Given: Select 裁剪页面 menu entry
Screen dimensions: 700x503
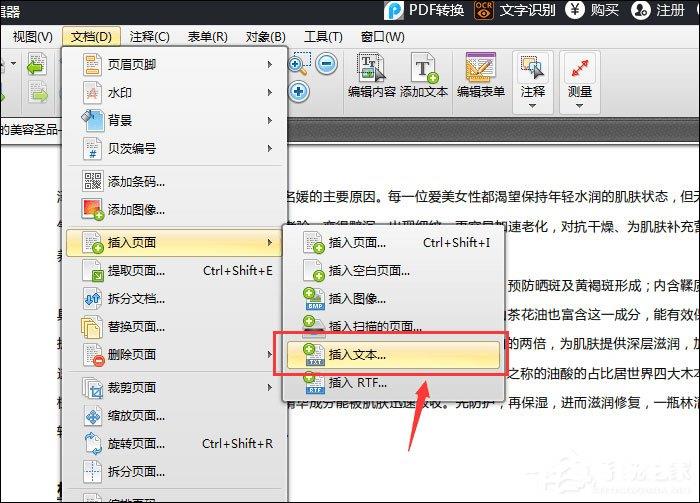Looking at the screenshot, I should [175, 387].
